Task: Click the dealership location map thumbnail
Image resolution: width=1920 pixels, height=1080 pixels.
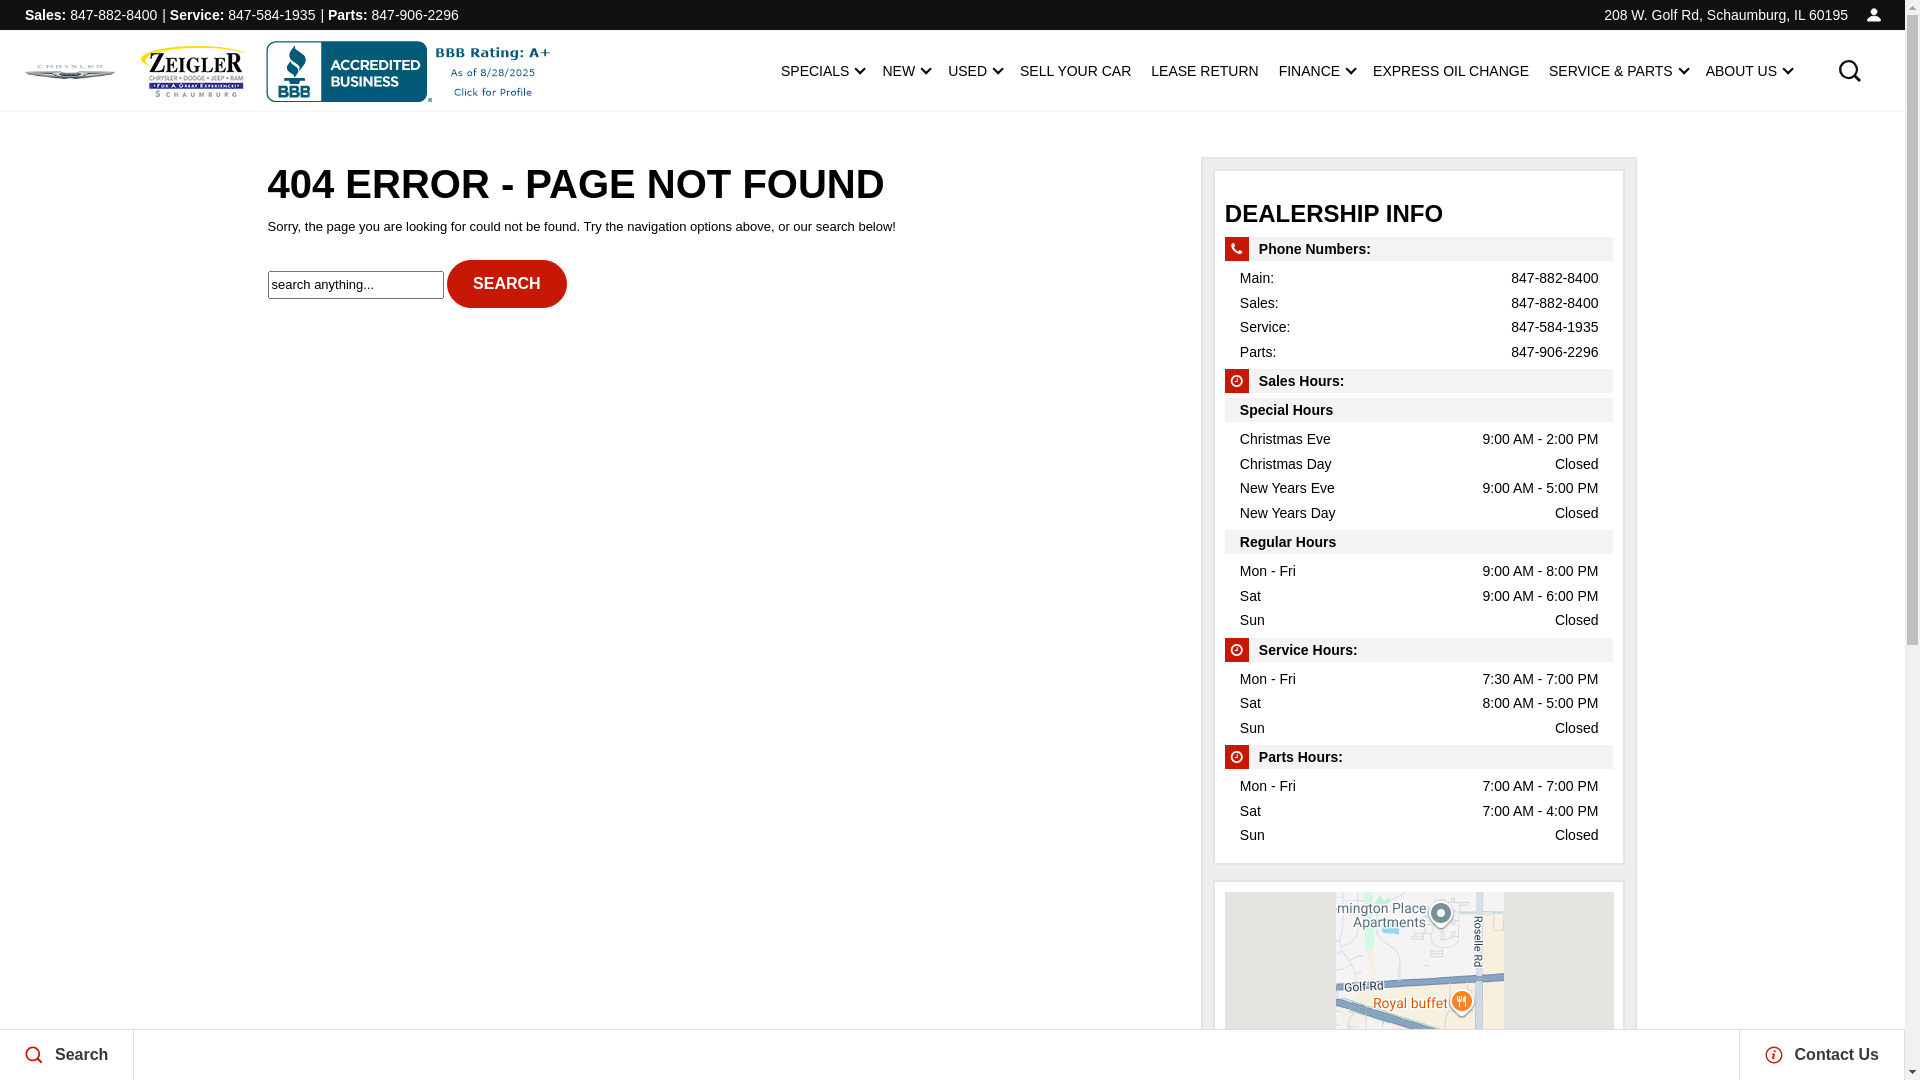Action: pyautogui.click(x=1418, y=961)
